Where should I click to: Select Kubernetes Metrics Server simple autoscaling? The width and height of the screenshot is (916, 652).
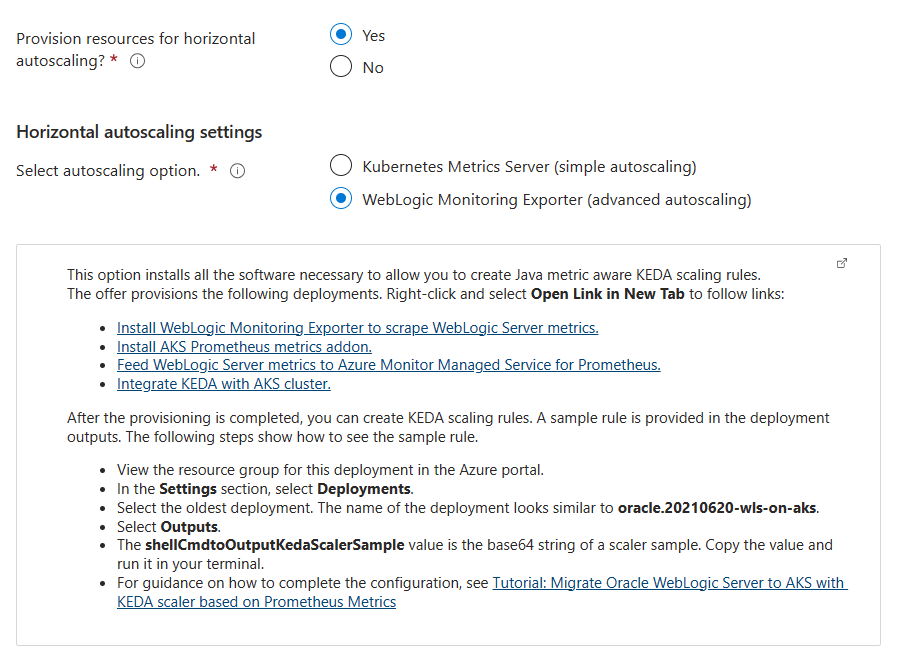click(x=341, y=165)
